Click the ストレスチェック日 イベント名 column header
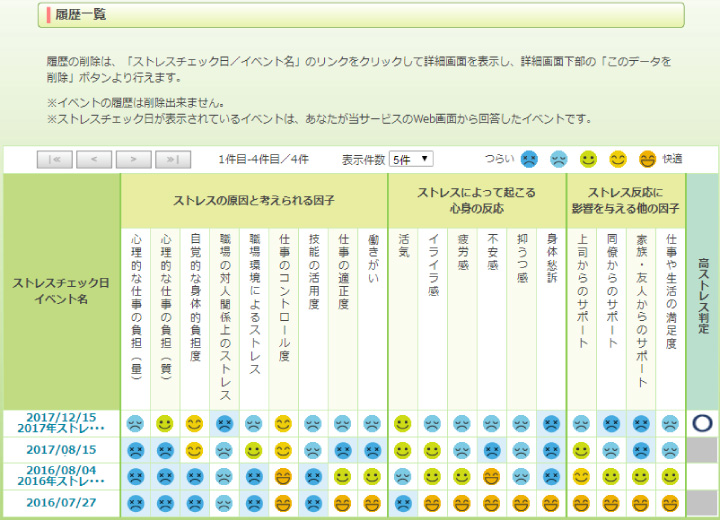This screenshot has height=520, width=720. point(62,291)
